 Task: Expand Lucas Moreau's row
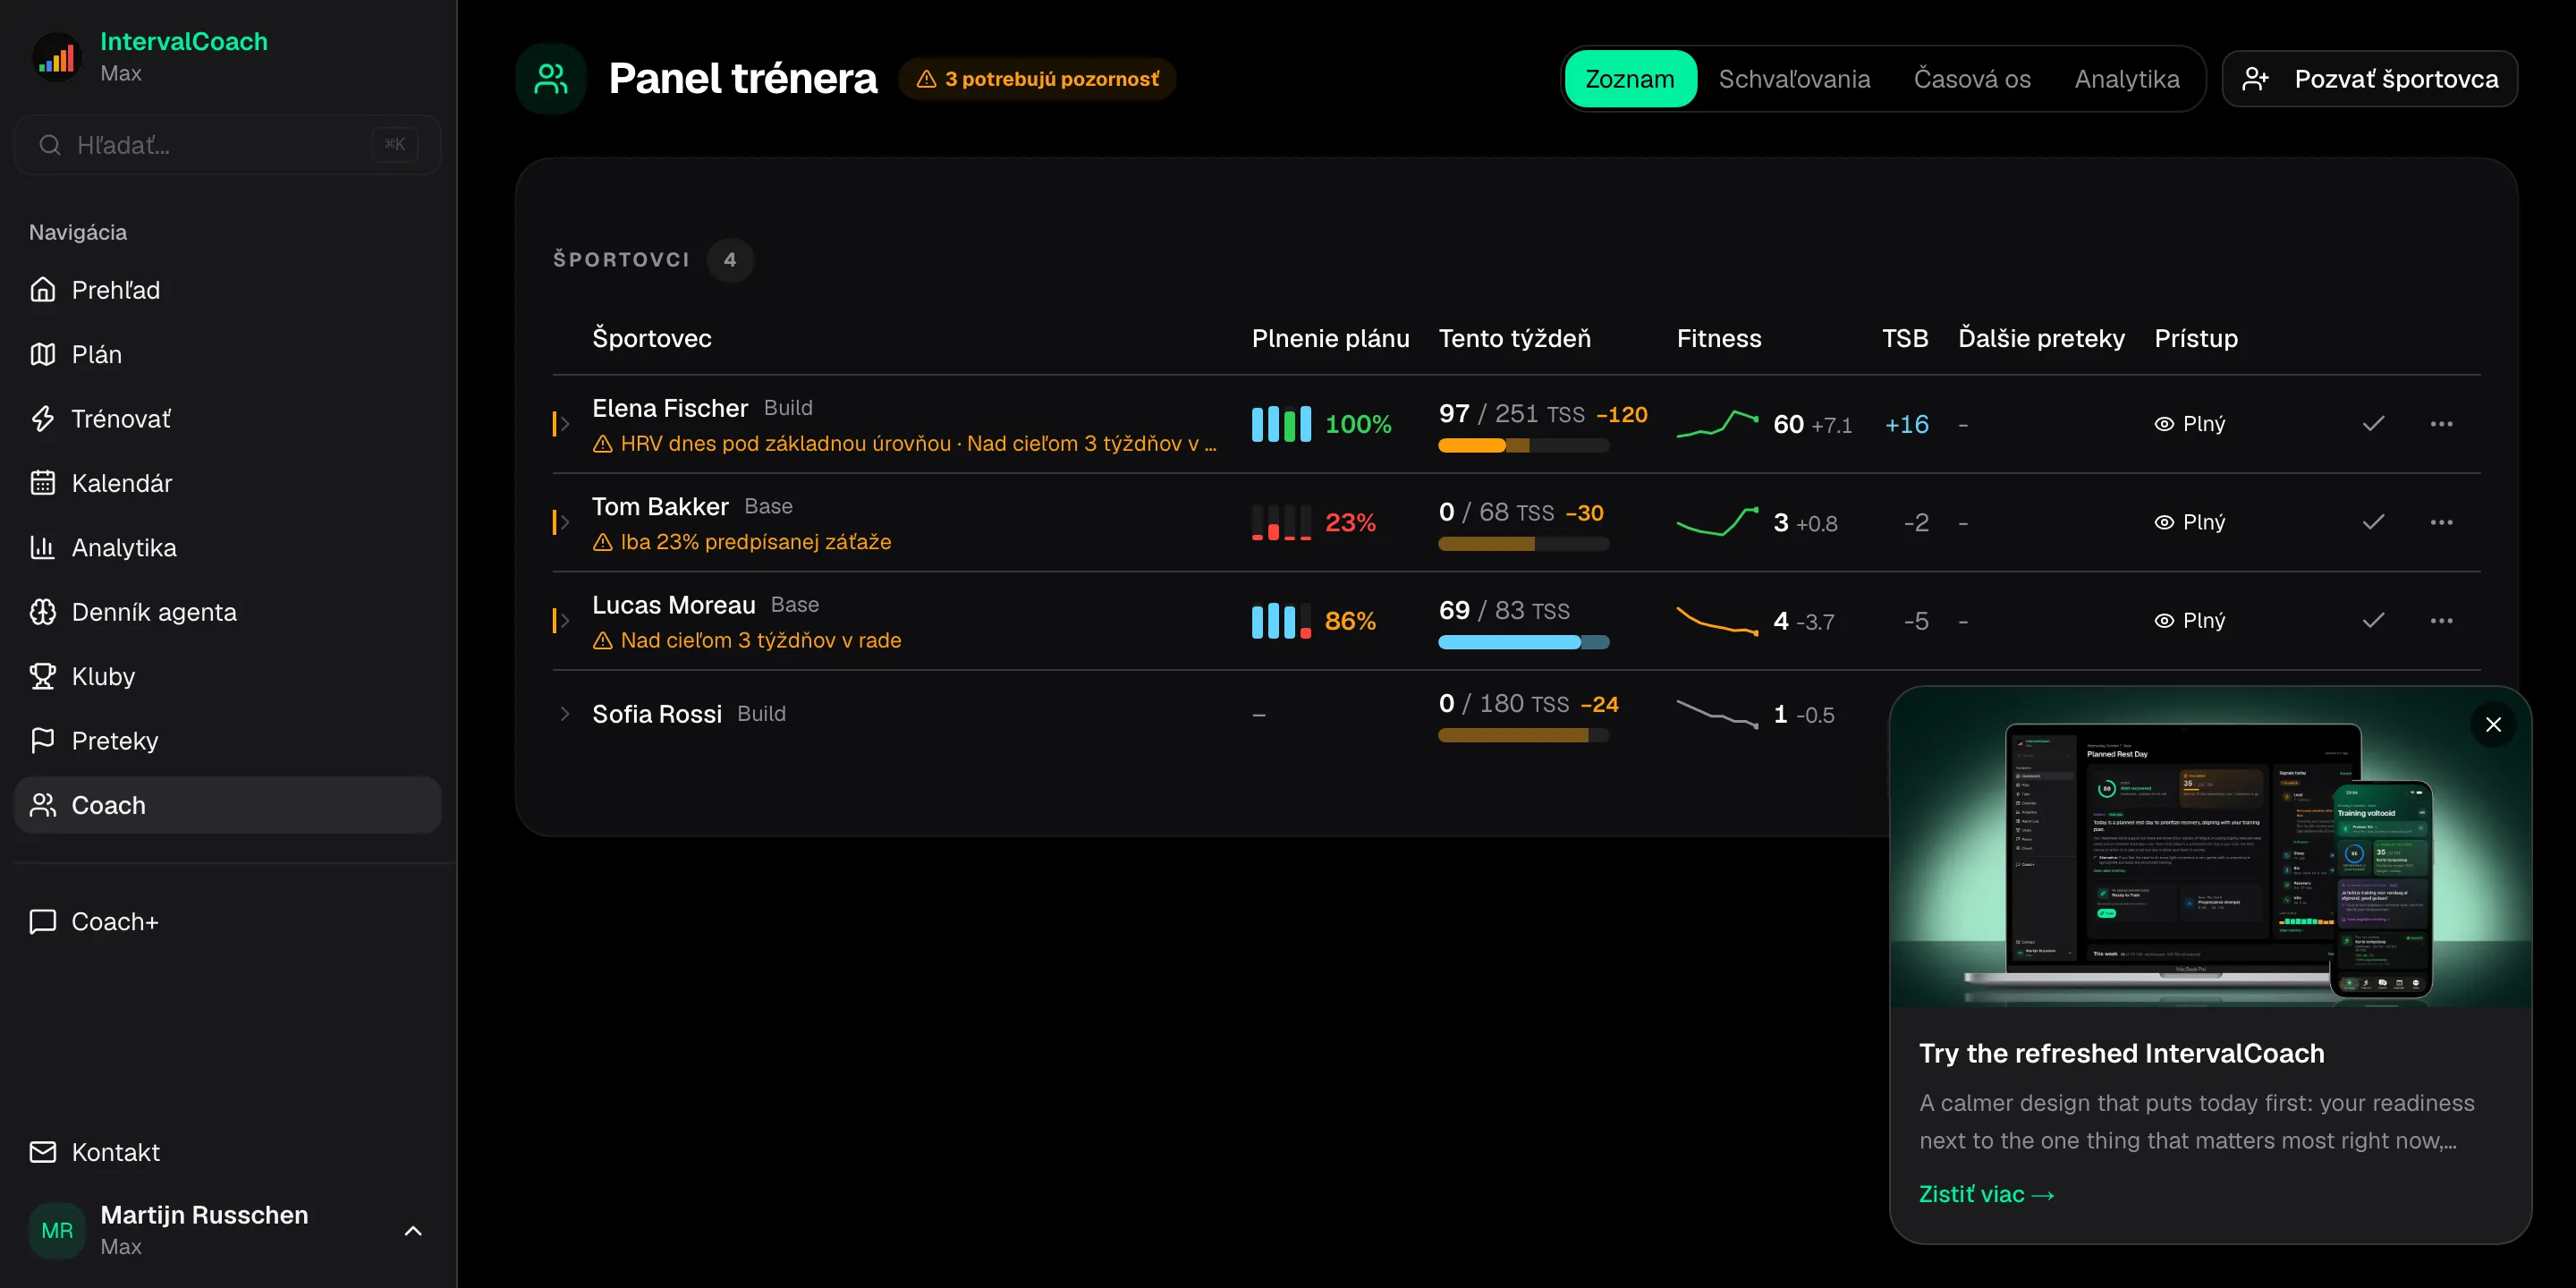(565, 621)
